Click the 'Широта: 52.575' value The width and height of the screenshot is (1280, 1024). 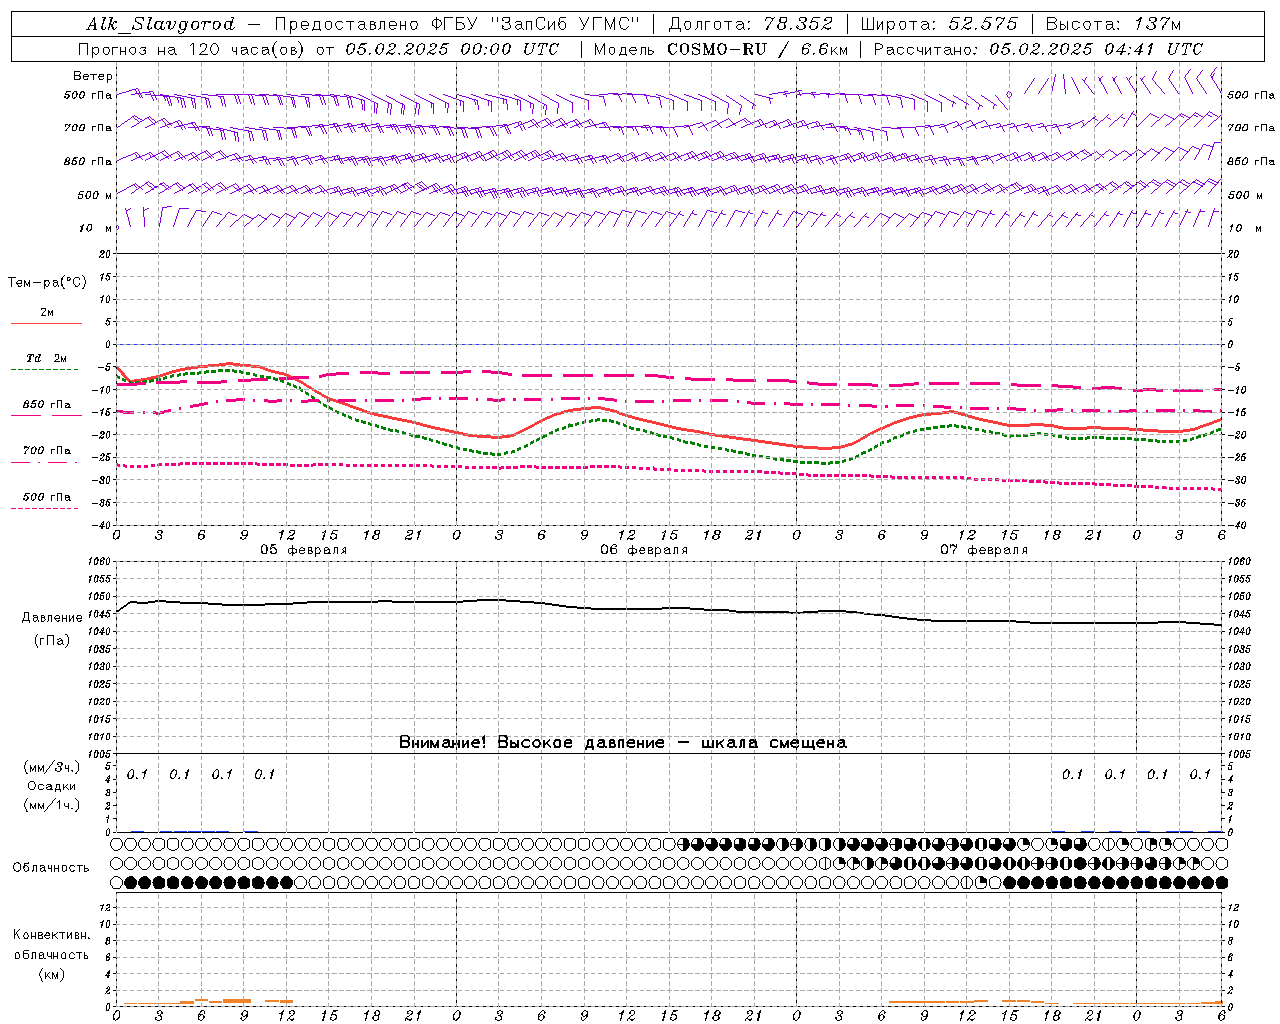point(939,24)
